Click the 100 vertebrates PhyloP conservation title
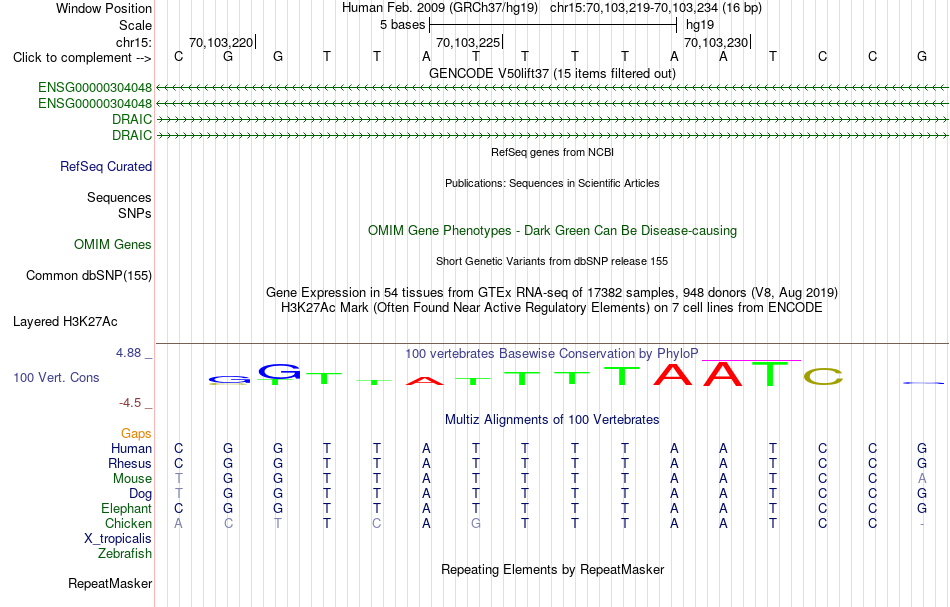Screen dimensions: 950x607 (x=552, y=353)
